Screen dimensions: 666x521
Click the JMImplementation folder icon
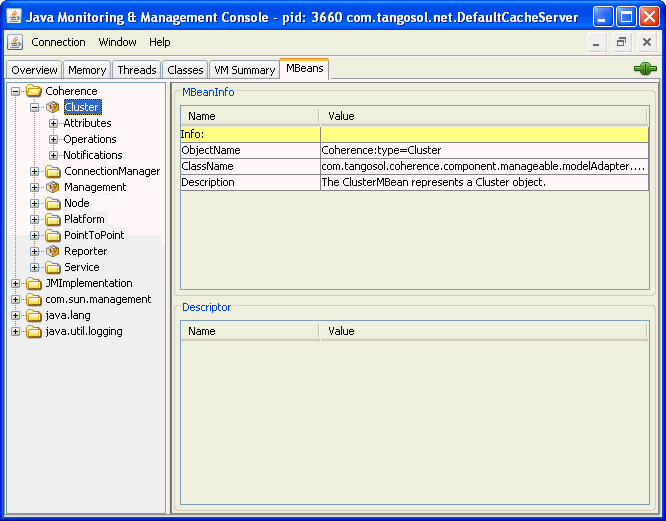point(34,283)
